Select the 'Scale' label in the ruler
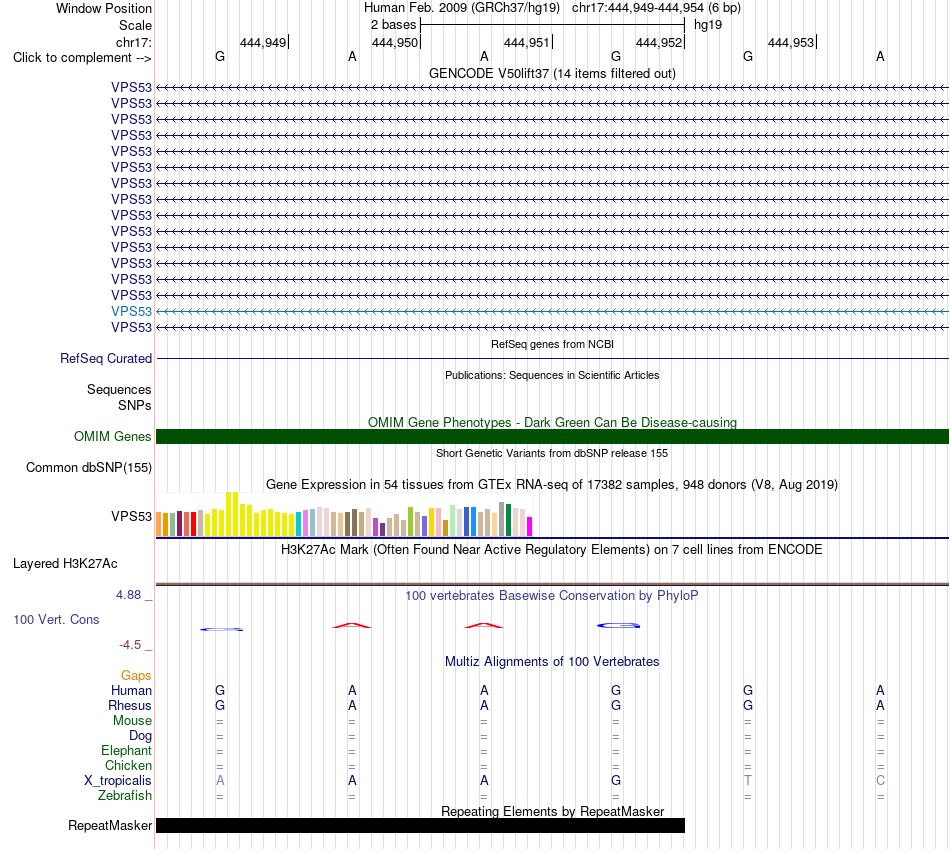950x849 pixels. click(135, 25)
